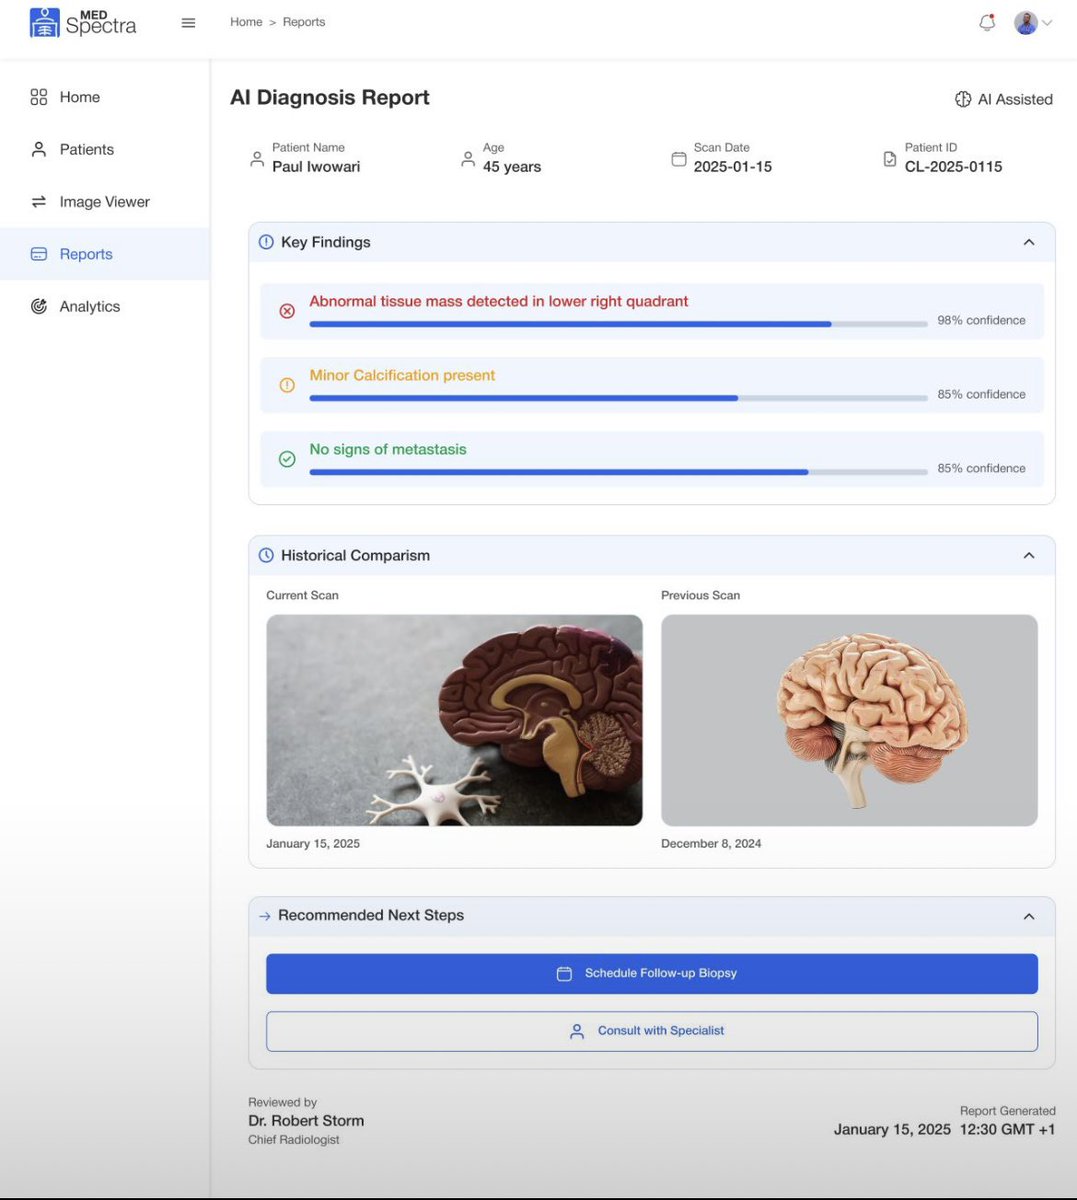
Task: Click the red error icon on abnormal tissue finding
Action: 287,311
